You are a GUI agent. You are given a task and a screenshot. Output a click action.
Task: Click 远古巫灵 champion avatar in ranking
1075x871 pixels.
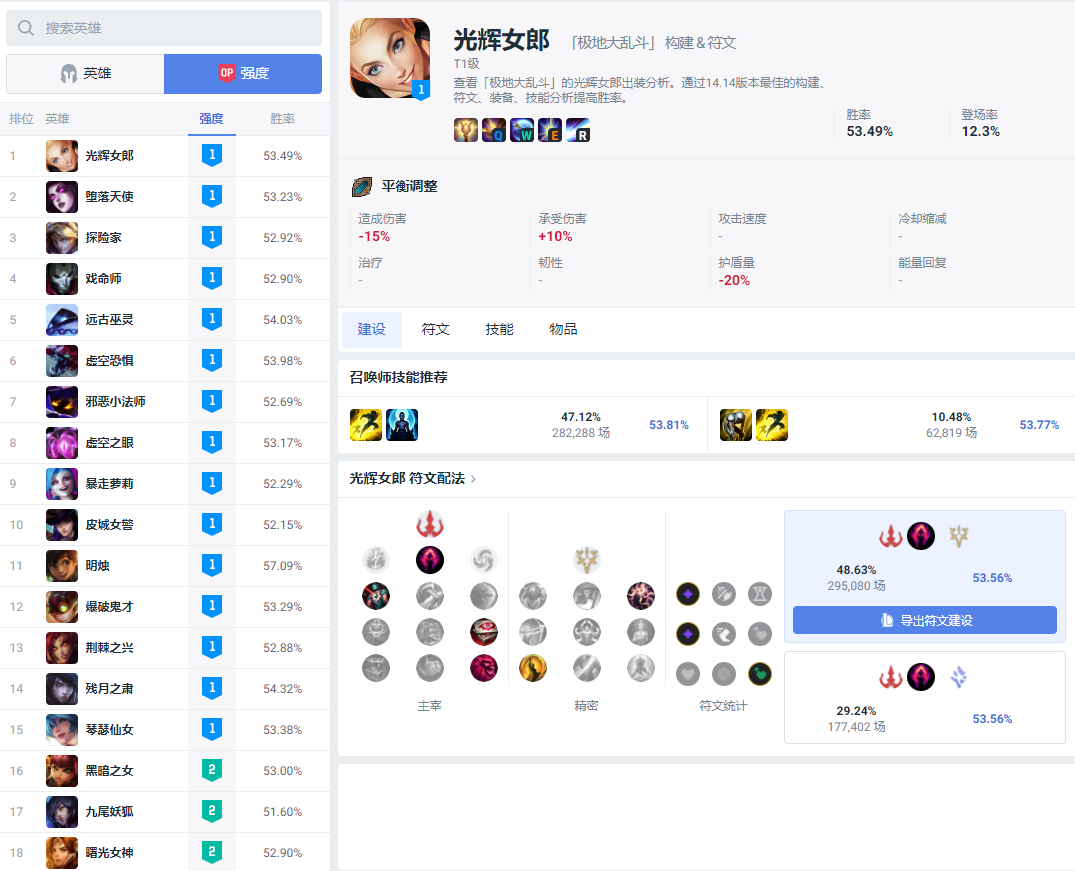tap(62, 320)
